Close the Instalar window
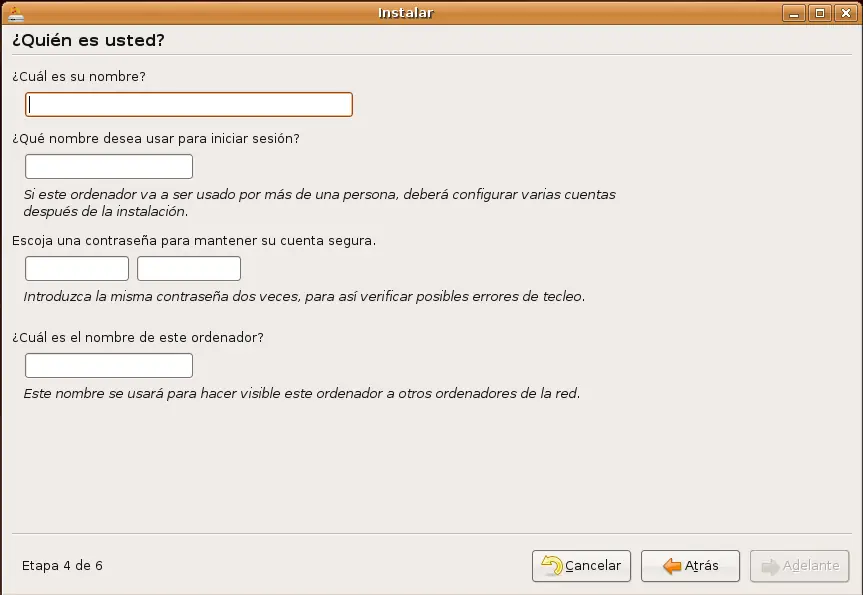The image size is (863, 595). click(845, 13)
